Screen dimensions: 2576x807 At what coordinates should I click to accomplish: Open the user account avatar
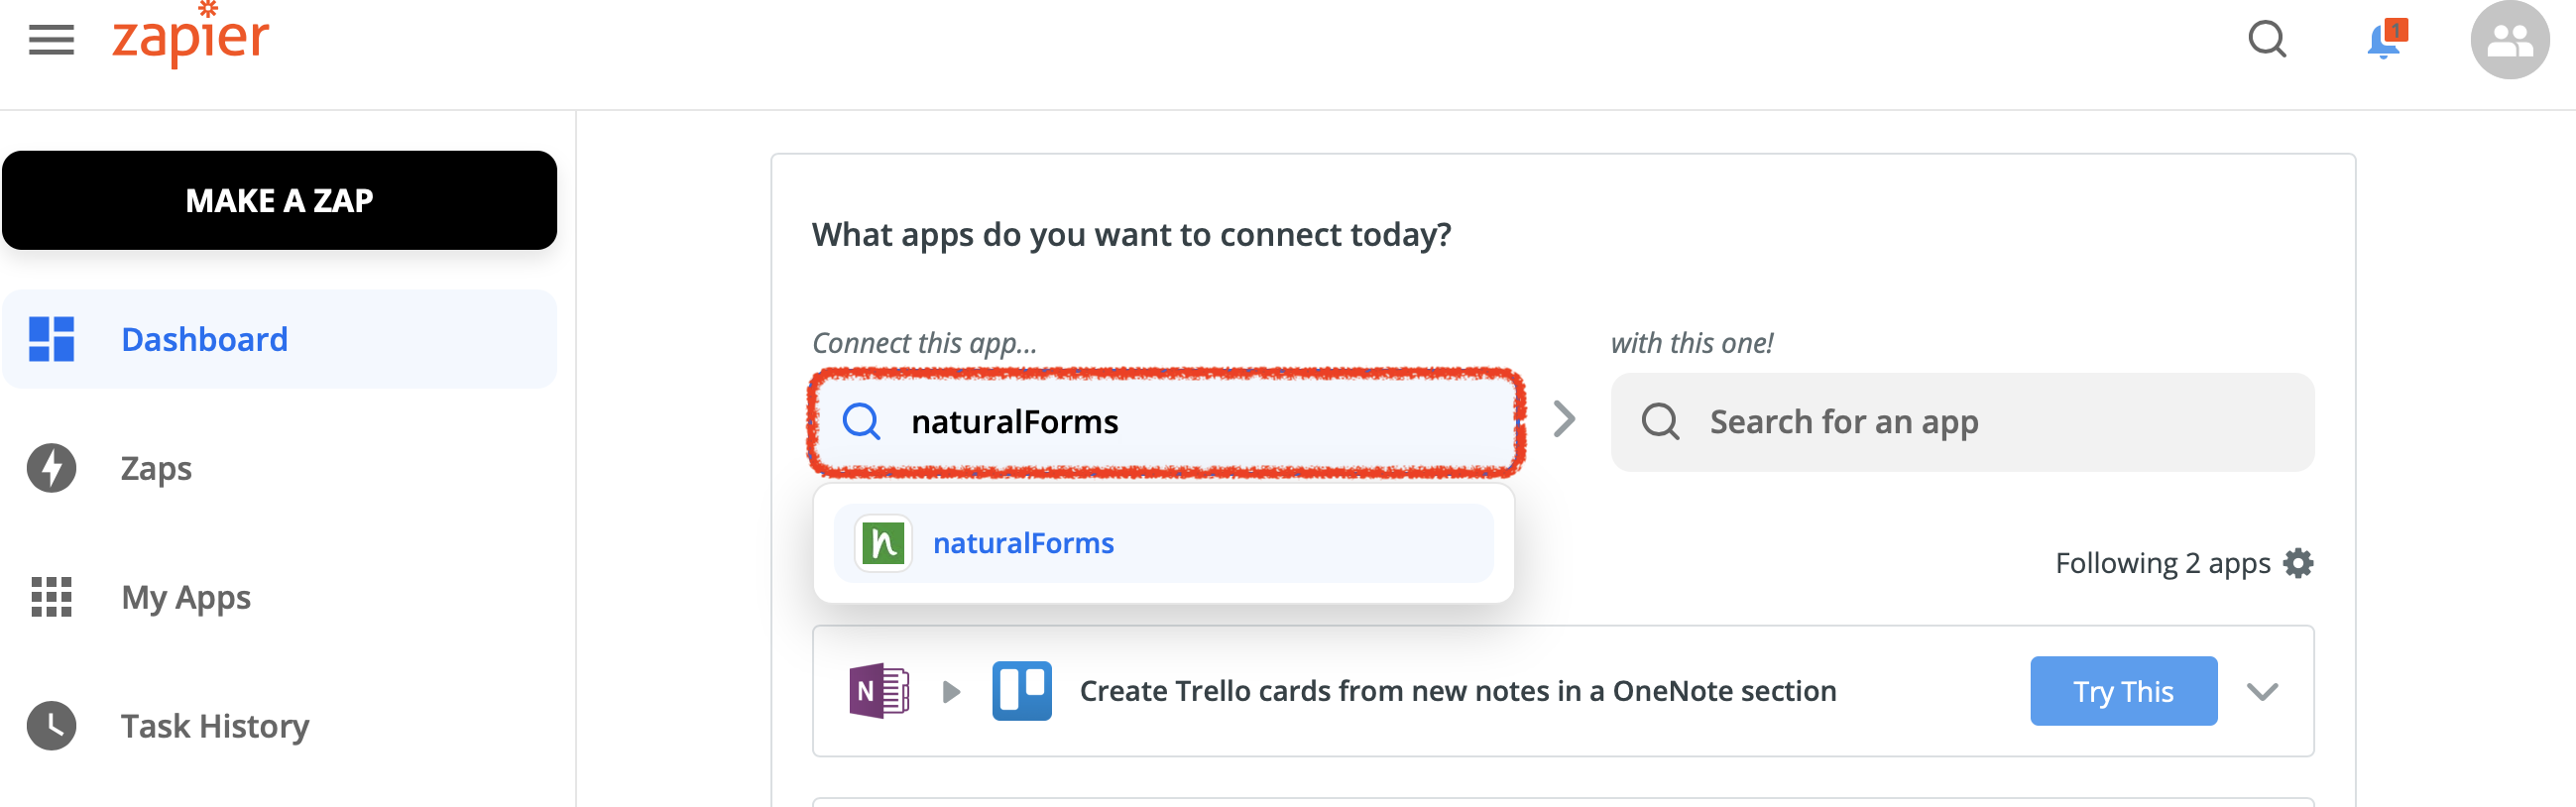click(2509, 40)
